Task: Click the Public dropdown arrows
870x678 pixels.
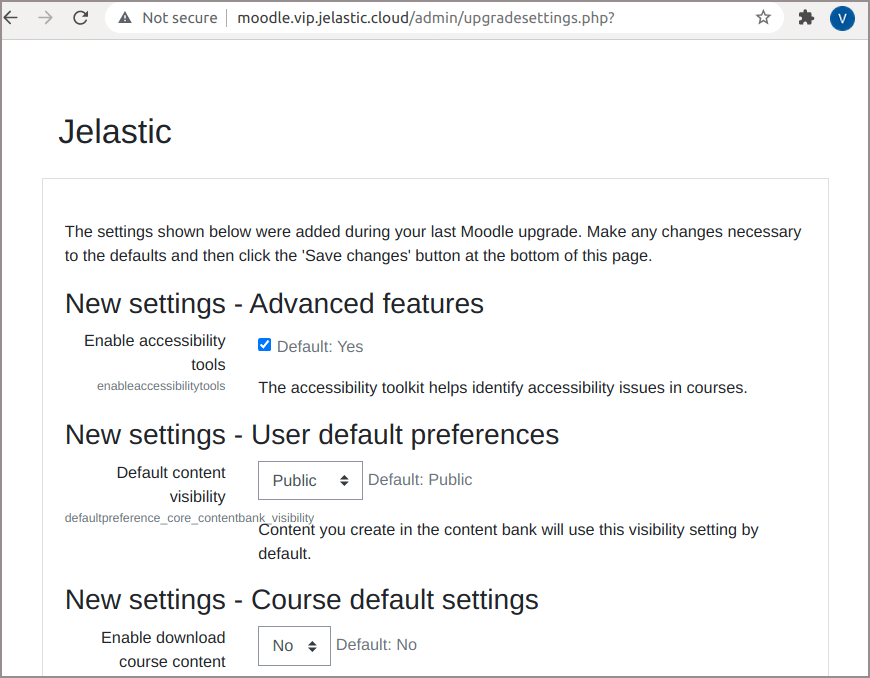Action: (x=345, y=480)
